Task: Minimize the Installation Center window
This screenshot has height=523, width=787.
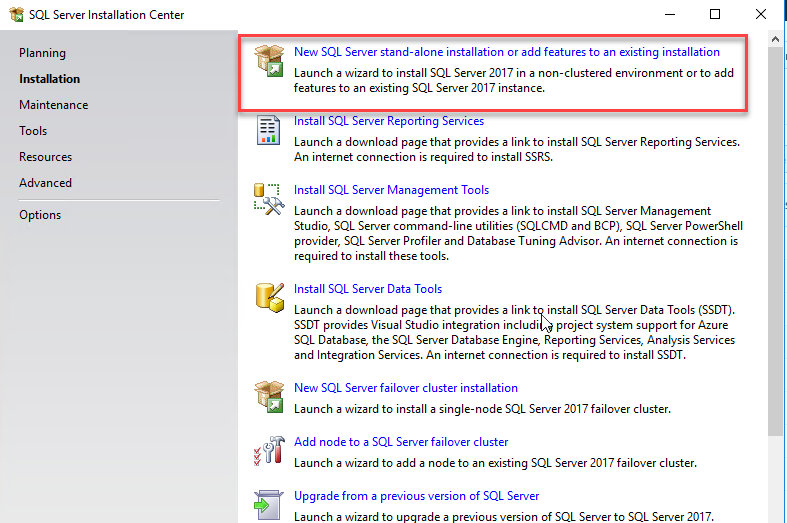Action: click(670, 15)
